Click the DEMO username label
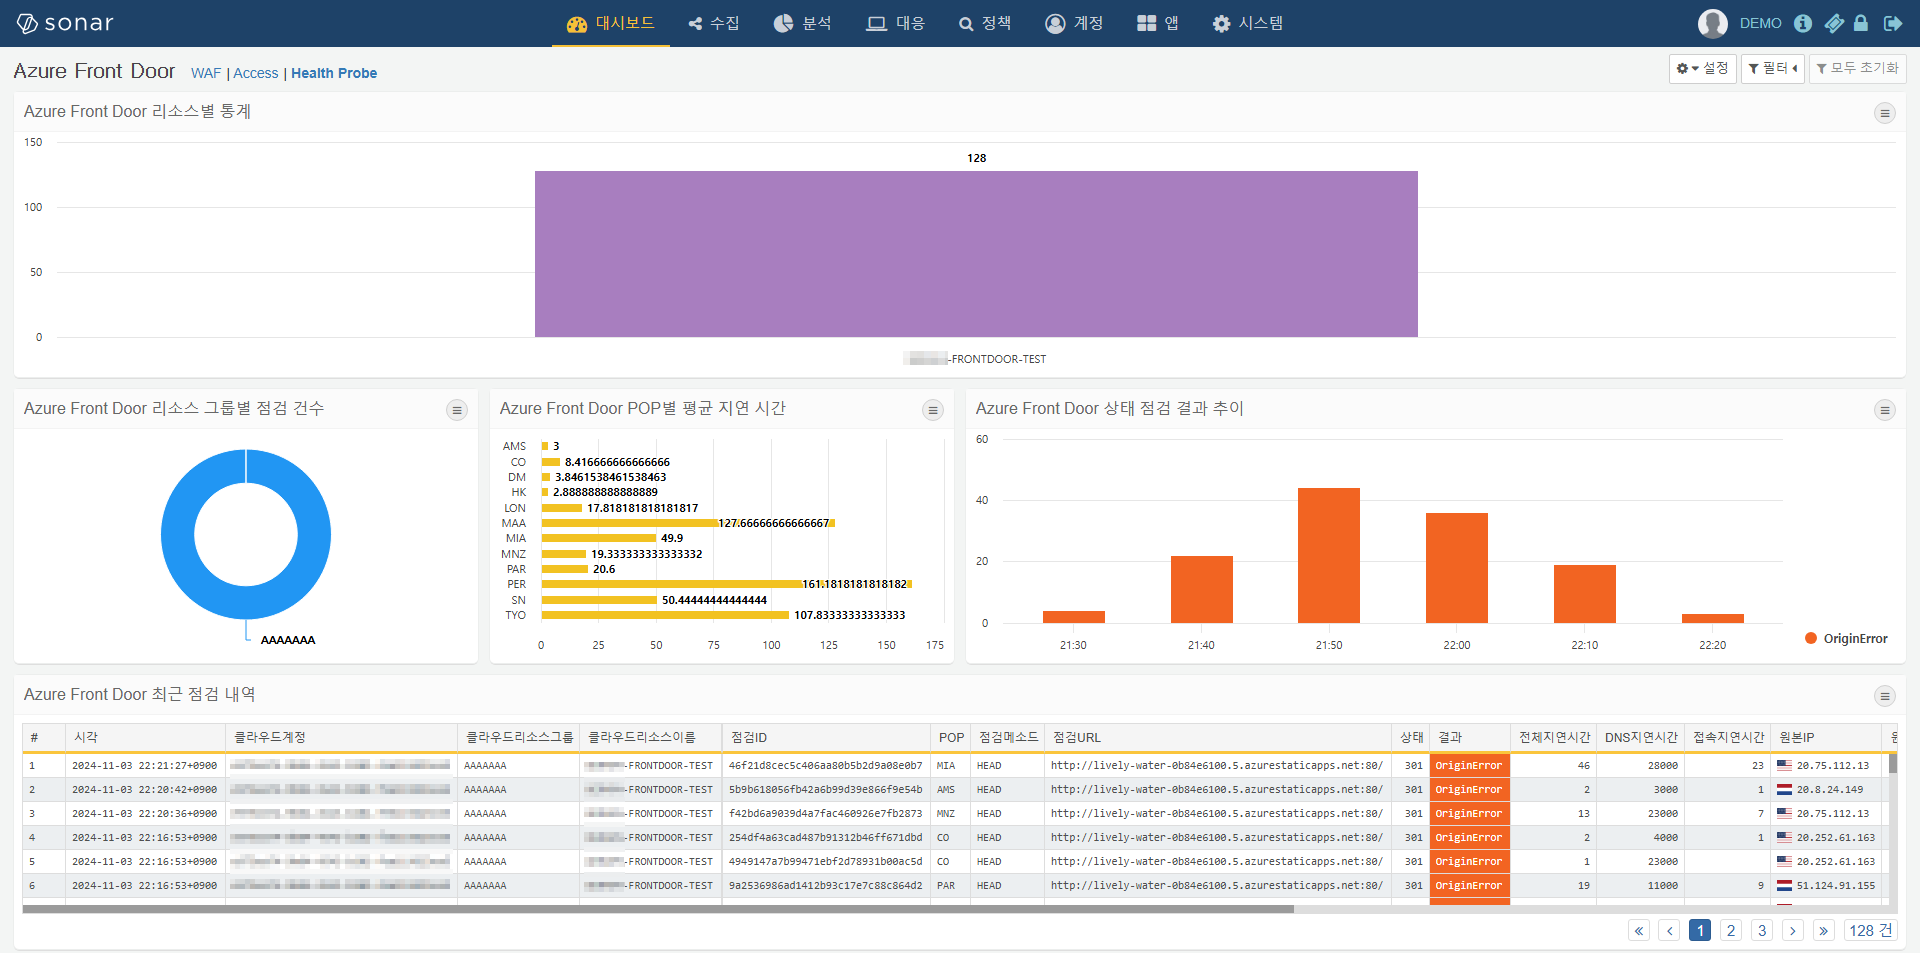The width and height of the screenshot is (1920, 953). (x=1760, y=23)
